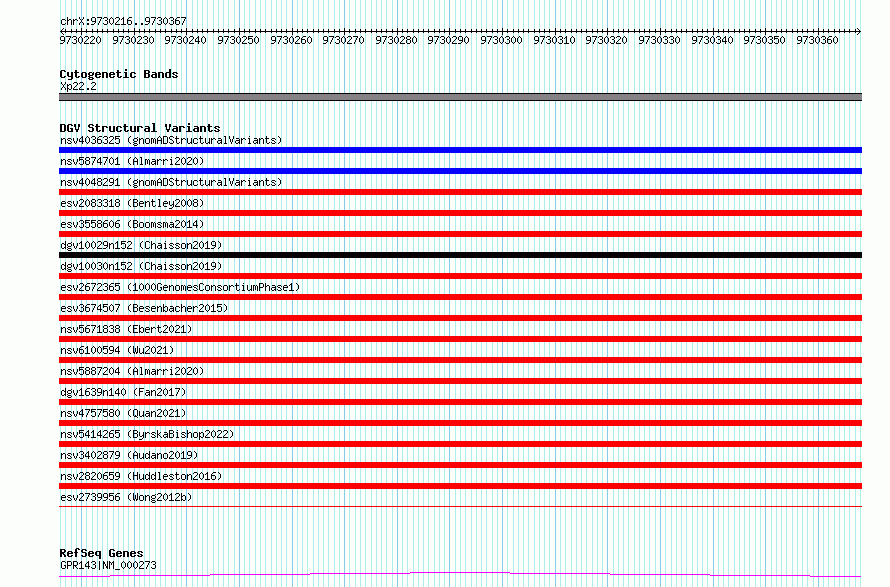Click the red bar under nsv2820659

pyautogui.click(x=460, y=486)
